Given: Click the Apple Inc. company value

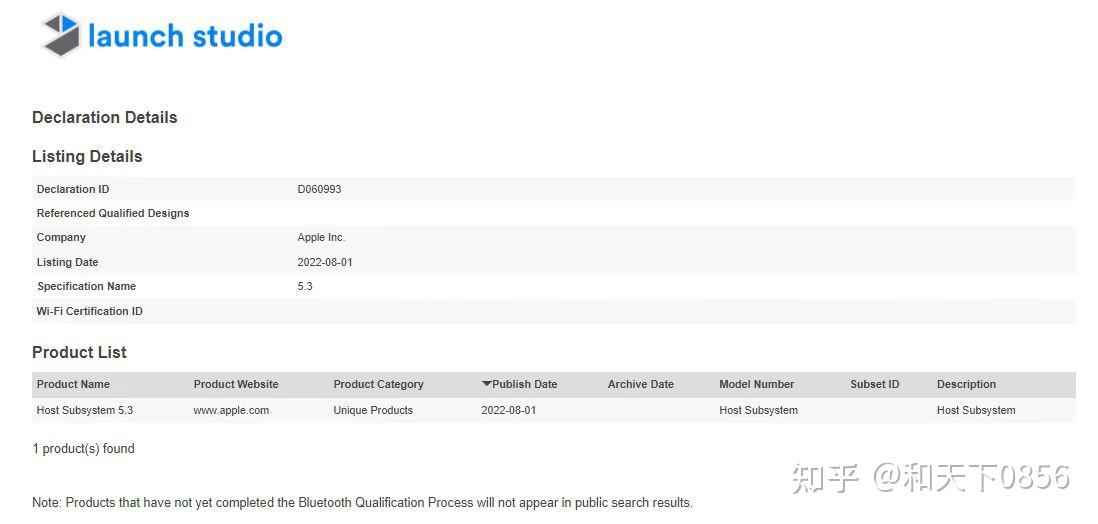Looking at the screenshot, I should point(321,237).
